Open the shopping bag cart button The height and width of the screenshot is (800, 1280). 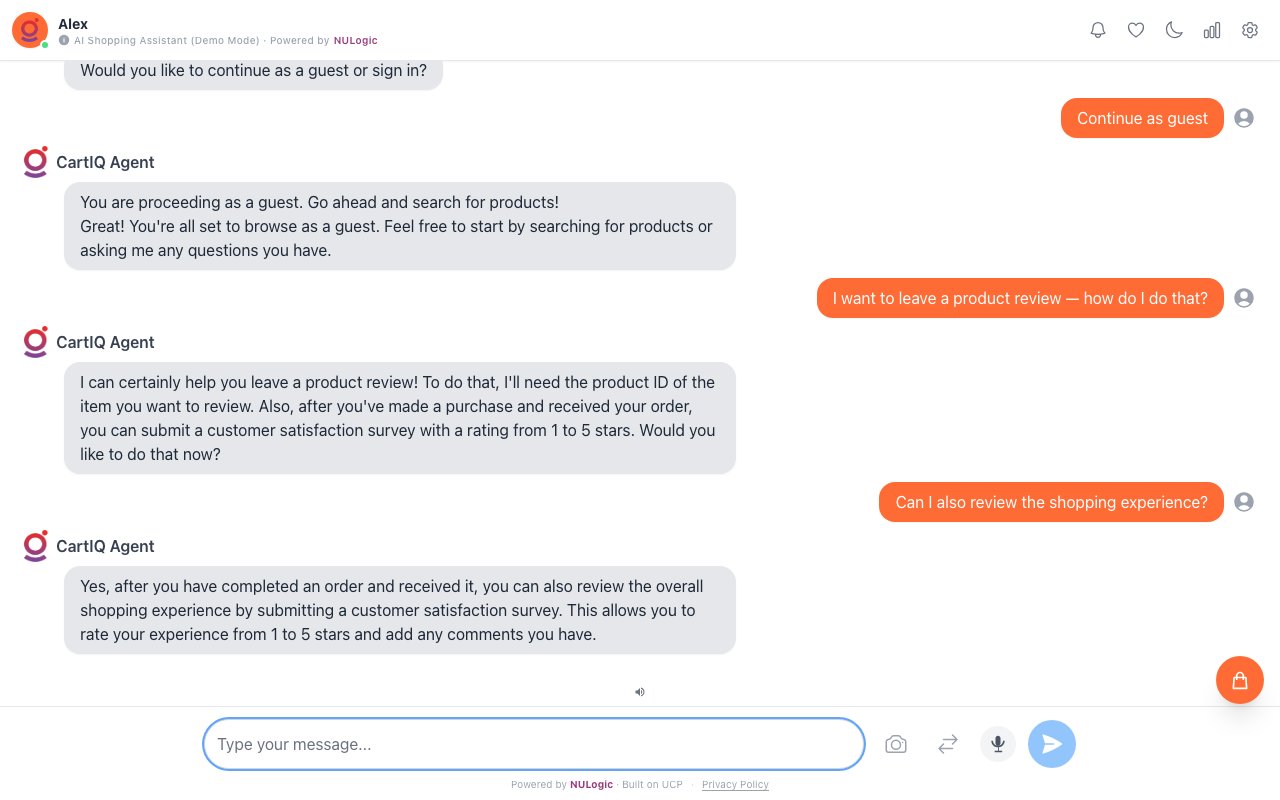point(1240,680)
